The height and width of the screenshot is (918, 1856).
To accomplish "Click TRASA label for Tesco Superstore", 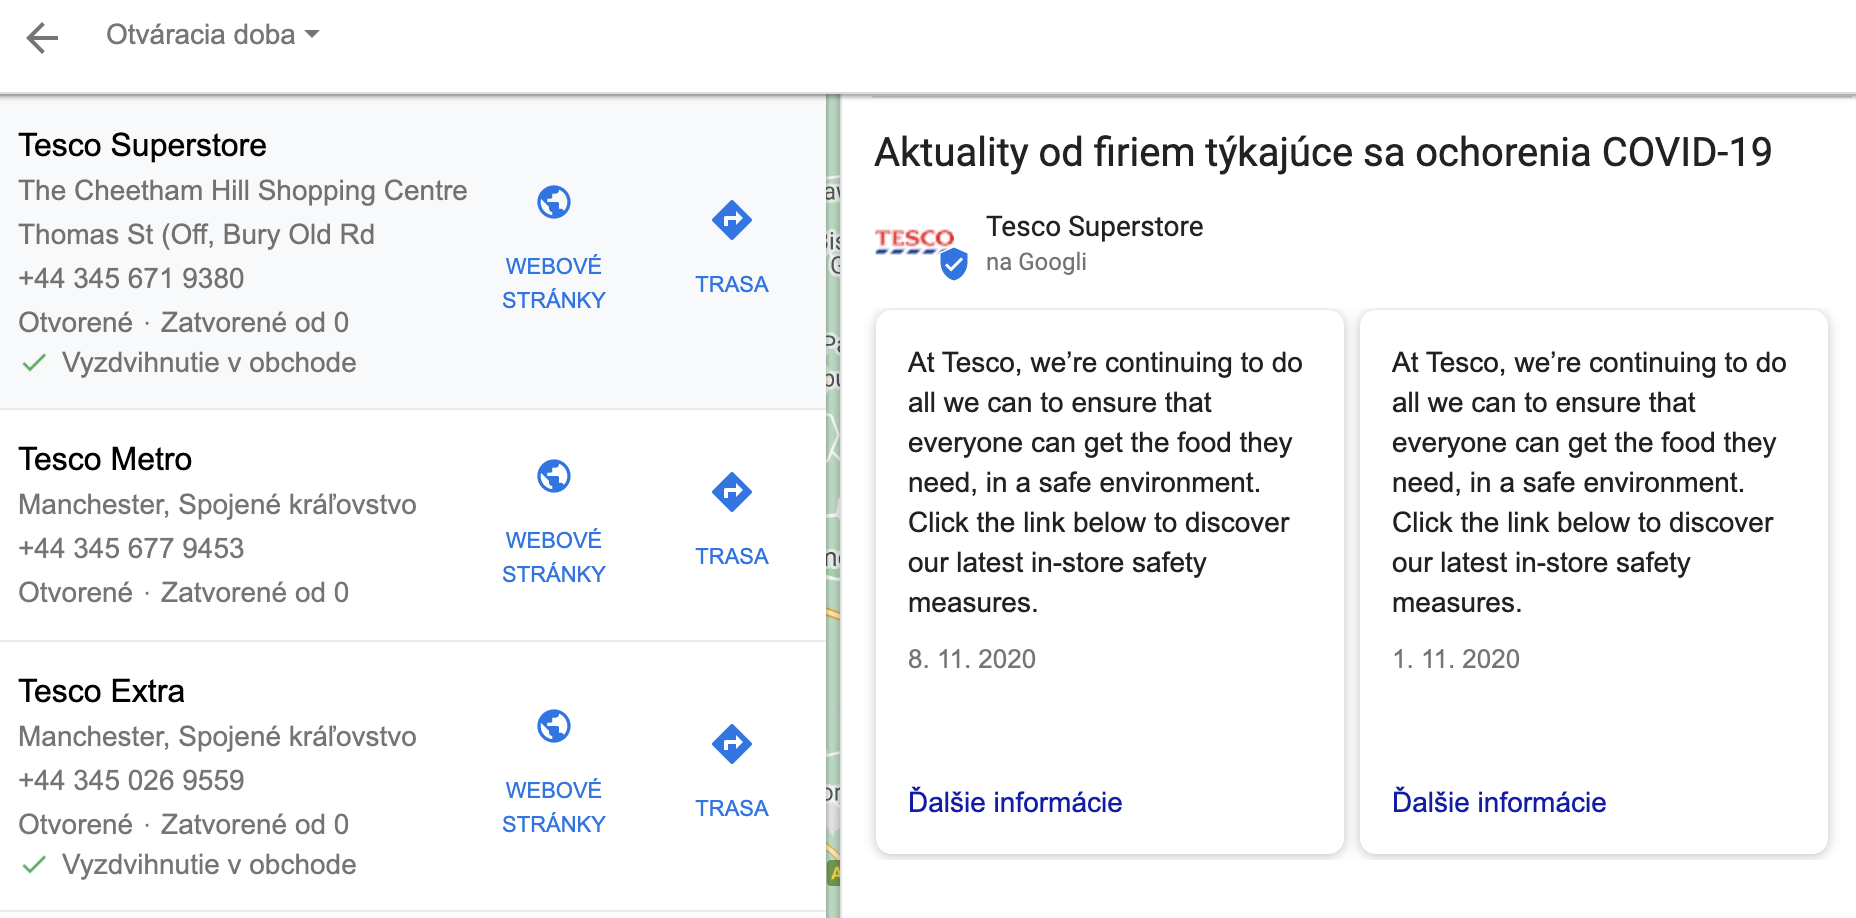I will click(x=732, y=284).
